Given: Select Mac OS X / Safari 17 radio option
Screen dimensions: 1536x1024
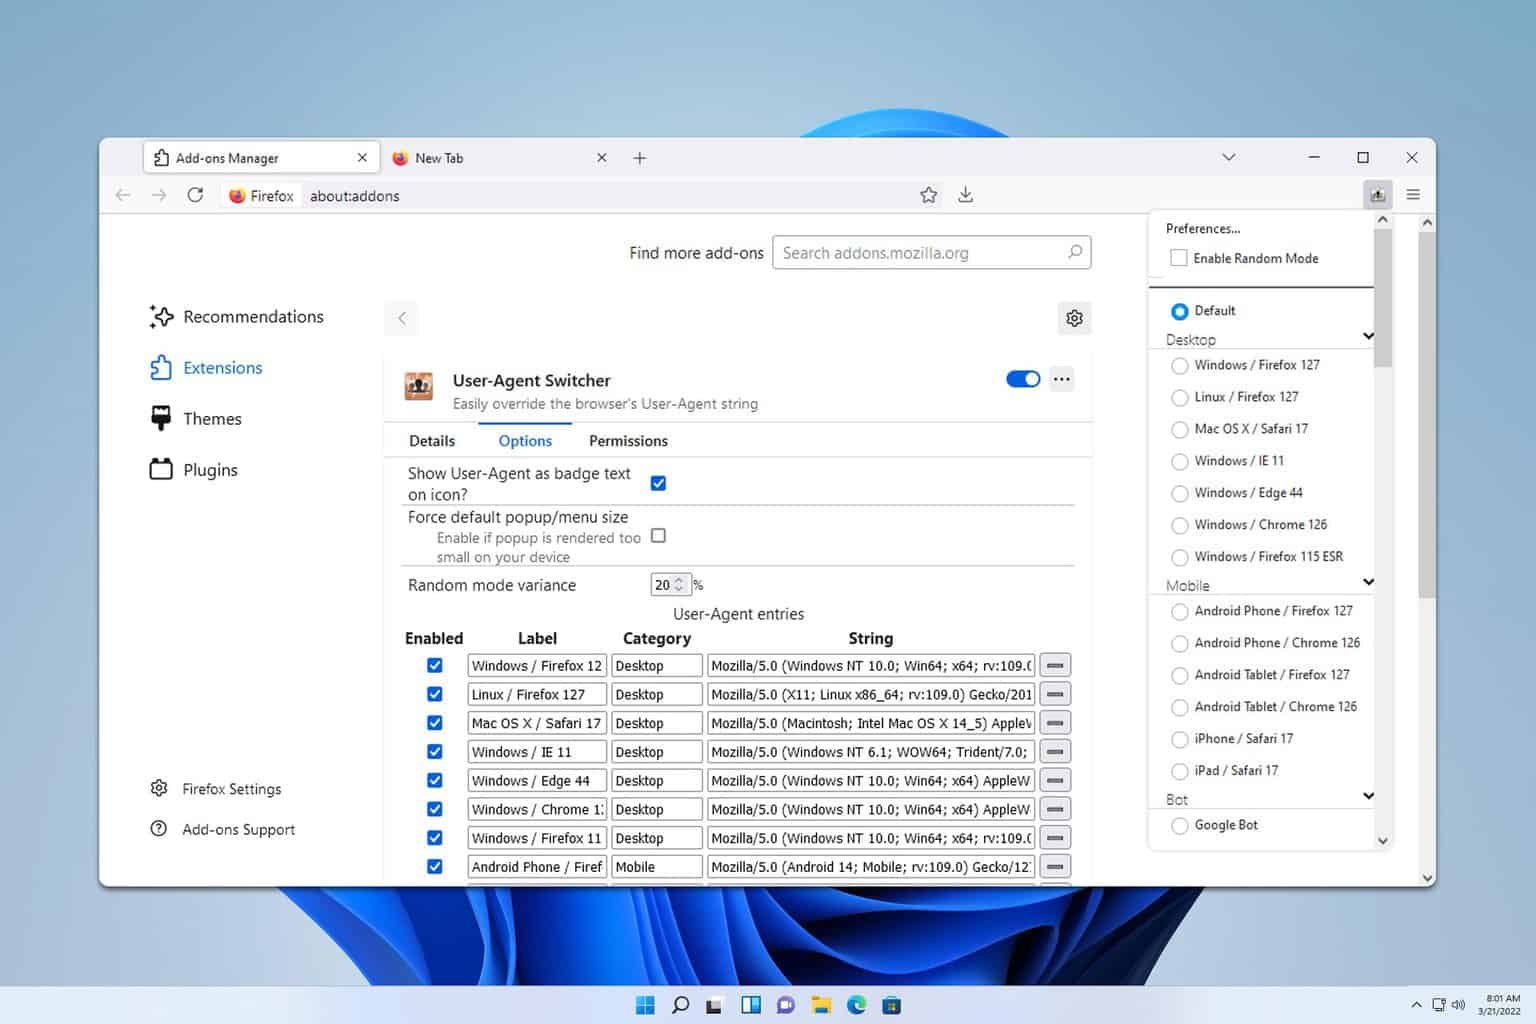Looking at the screenshot, I should (x=1180, y=429).
